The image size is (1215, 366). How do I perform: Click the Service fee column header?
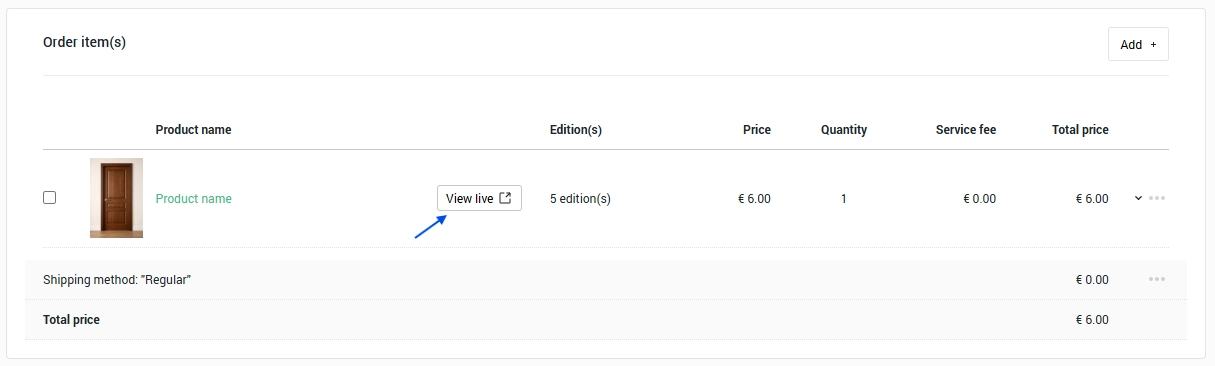966,130
